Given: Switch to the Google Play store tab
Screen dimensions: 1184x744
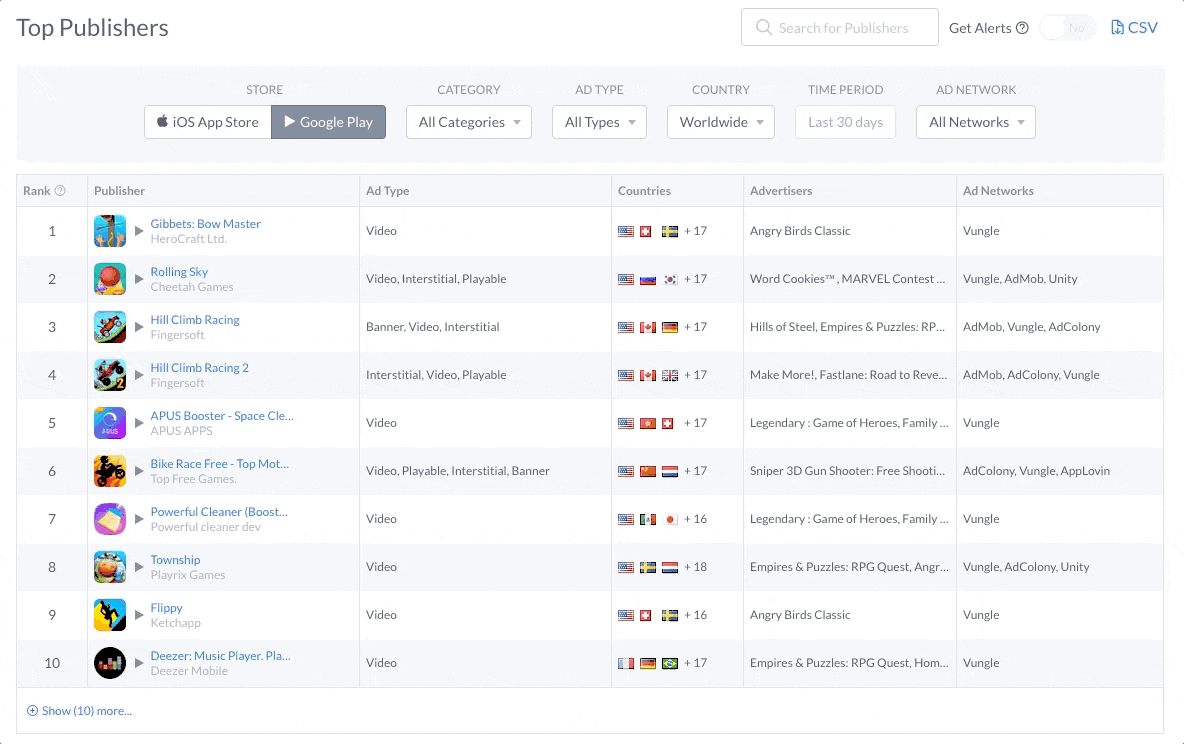Looking at the screenshot, I should [328, 122].
